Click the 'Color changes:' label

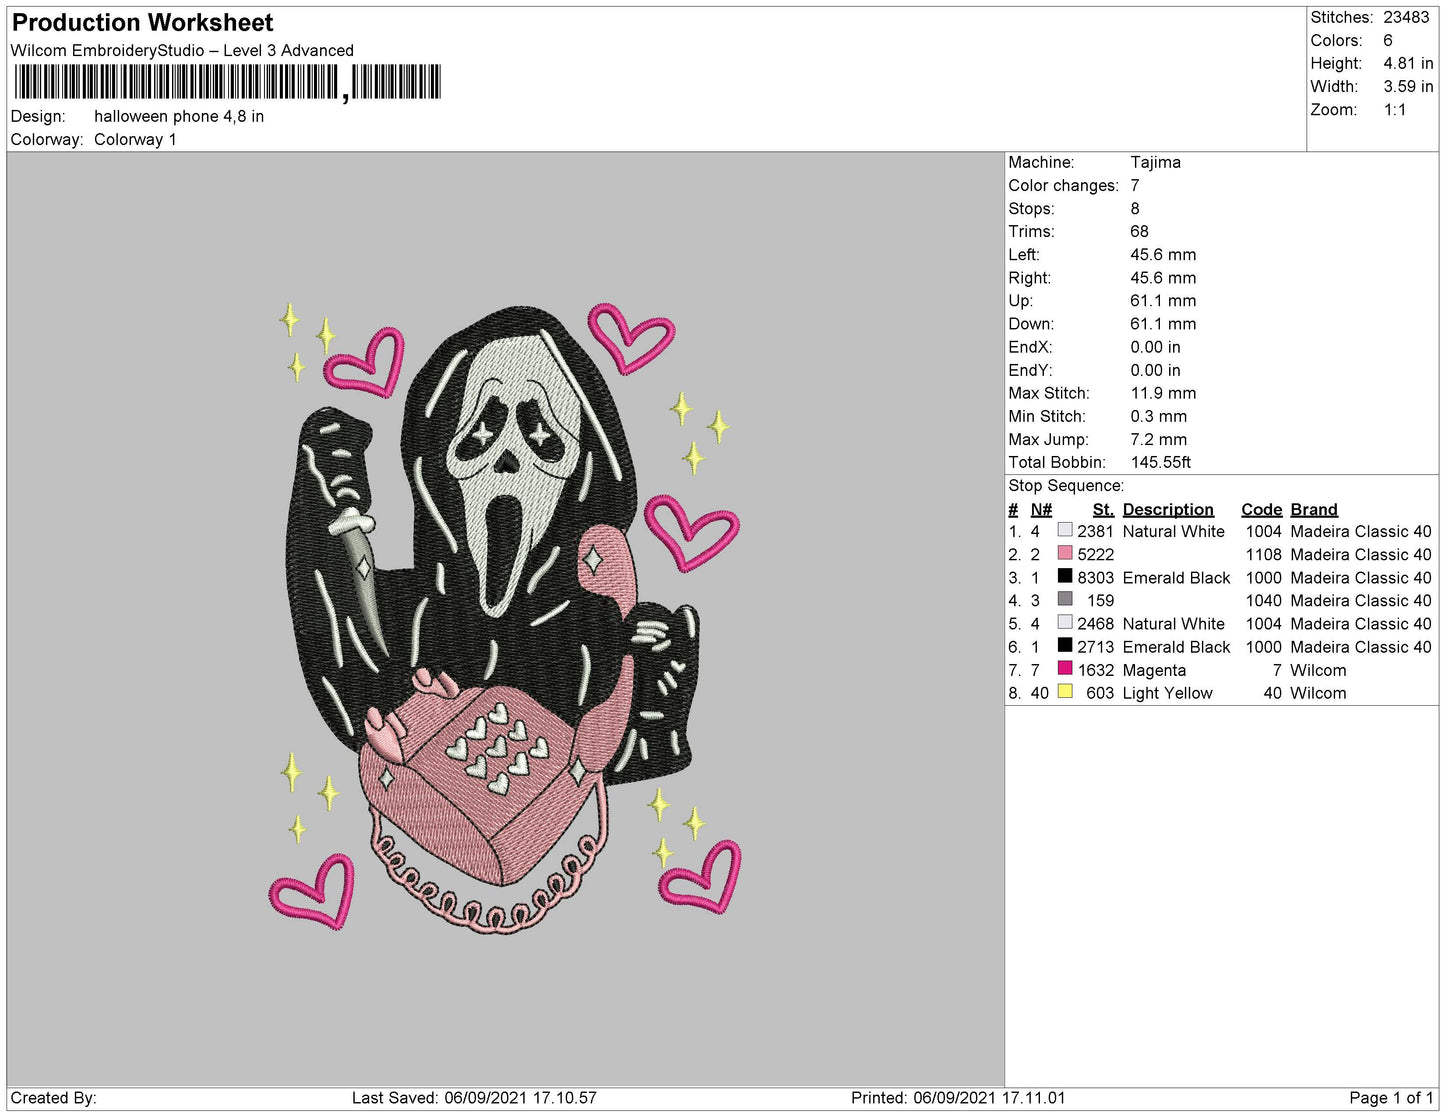click(1063, 185)
